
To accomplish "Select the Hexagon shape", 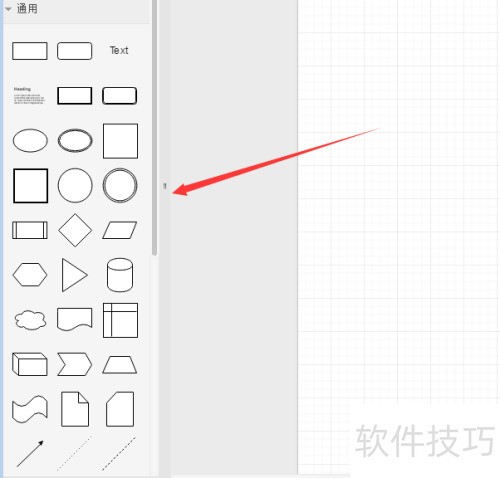I will 30,275.
